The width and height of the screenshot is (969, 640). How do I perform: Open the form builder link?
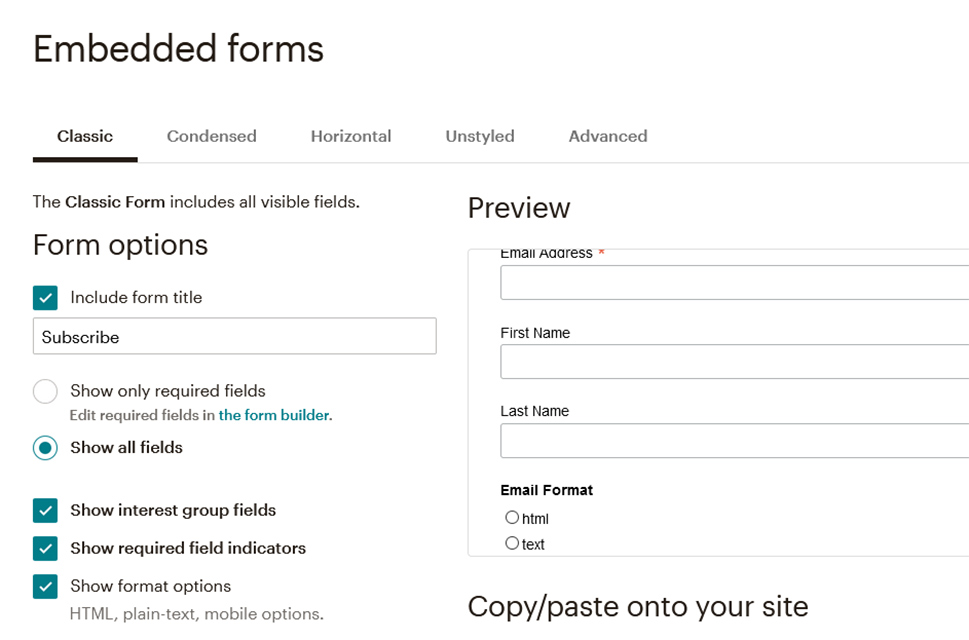[275, 414]
